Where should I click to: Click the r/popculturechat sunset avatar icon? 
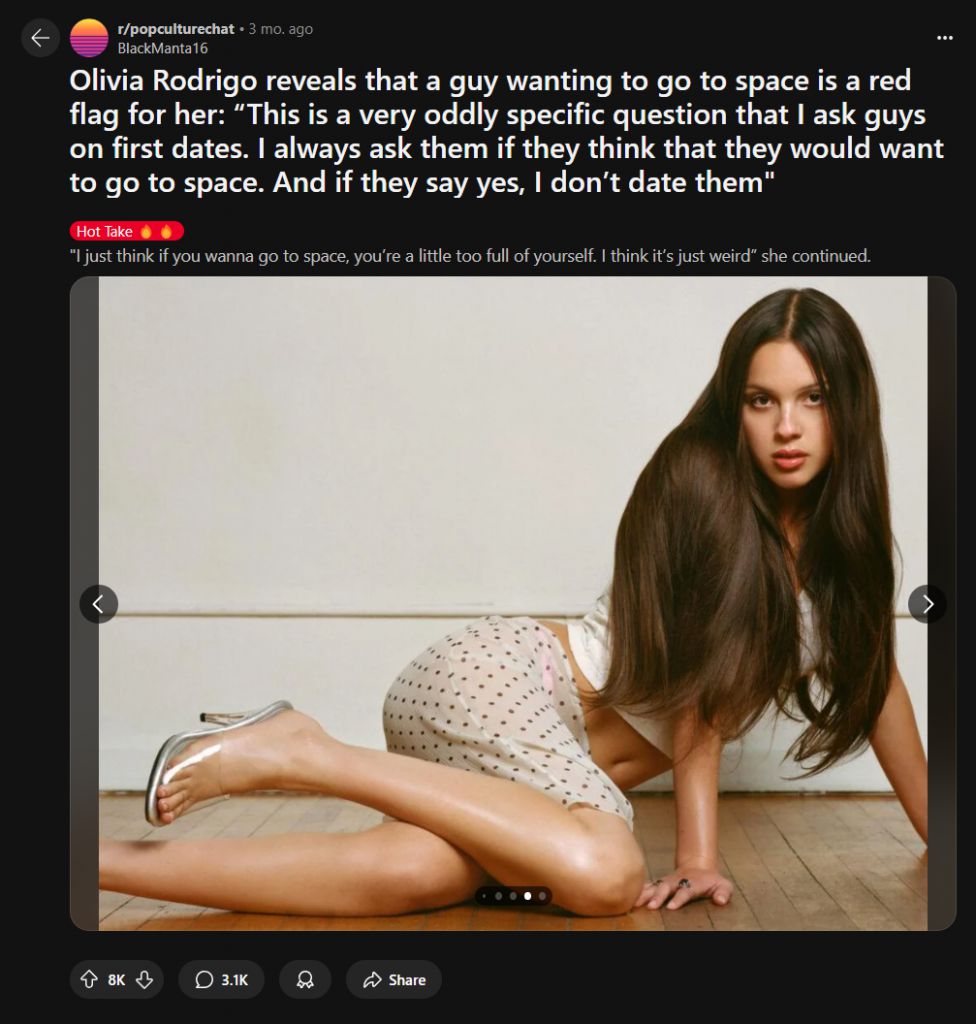click(89, 38)
